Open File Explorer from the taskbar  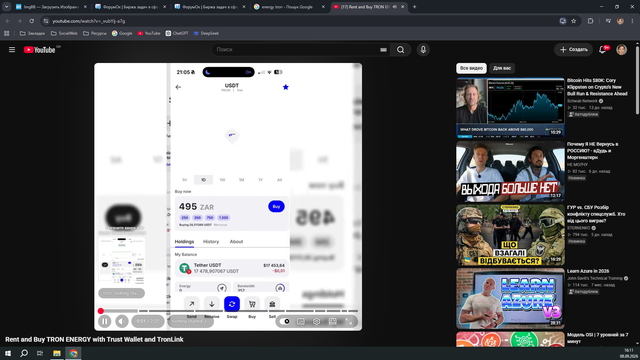tap(57, 353)
